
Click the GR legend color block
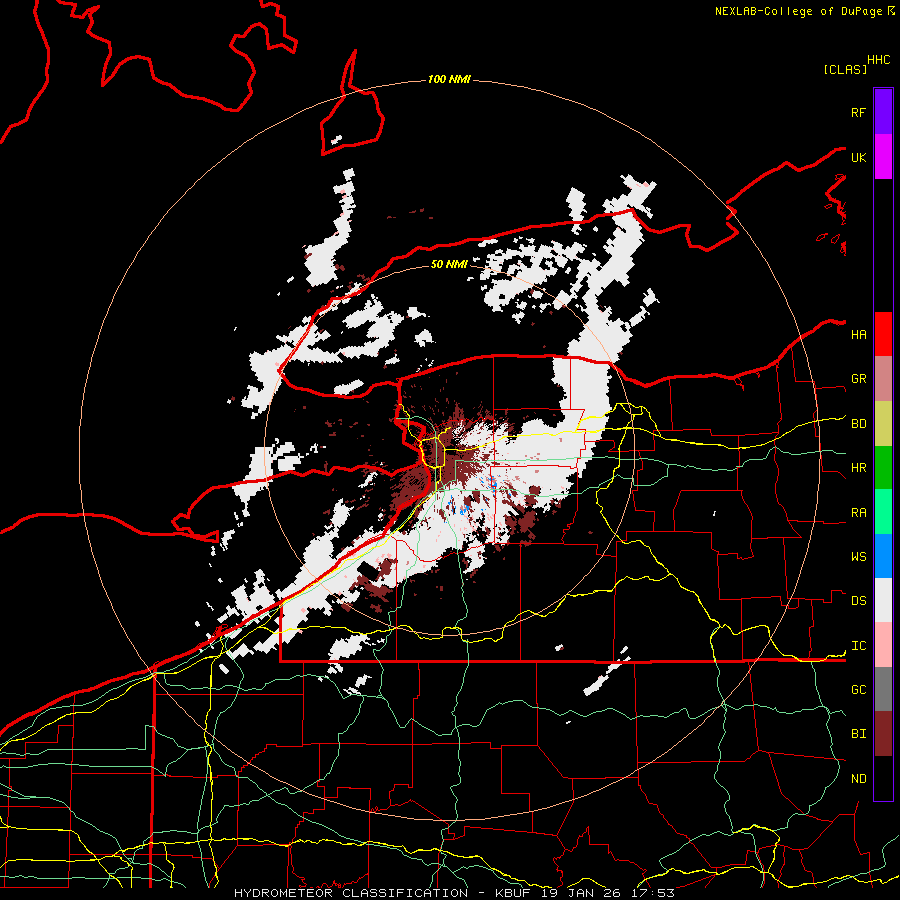point(883,379)
